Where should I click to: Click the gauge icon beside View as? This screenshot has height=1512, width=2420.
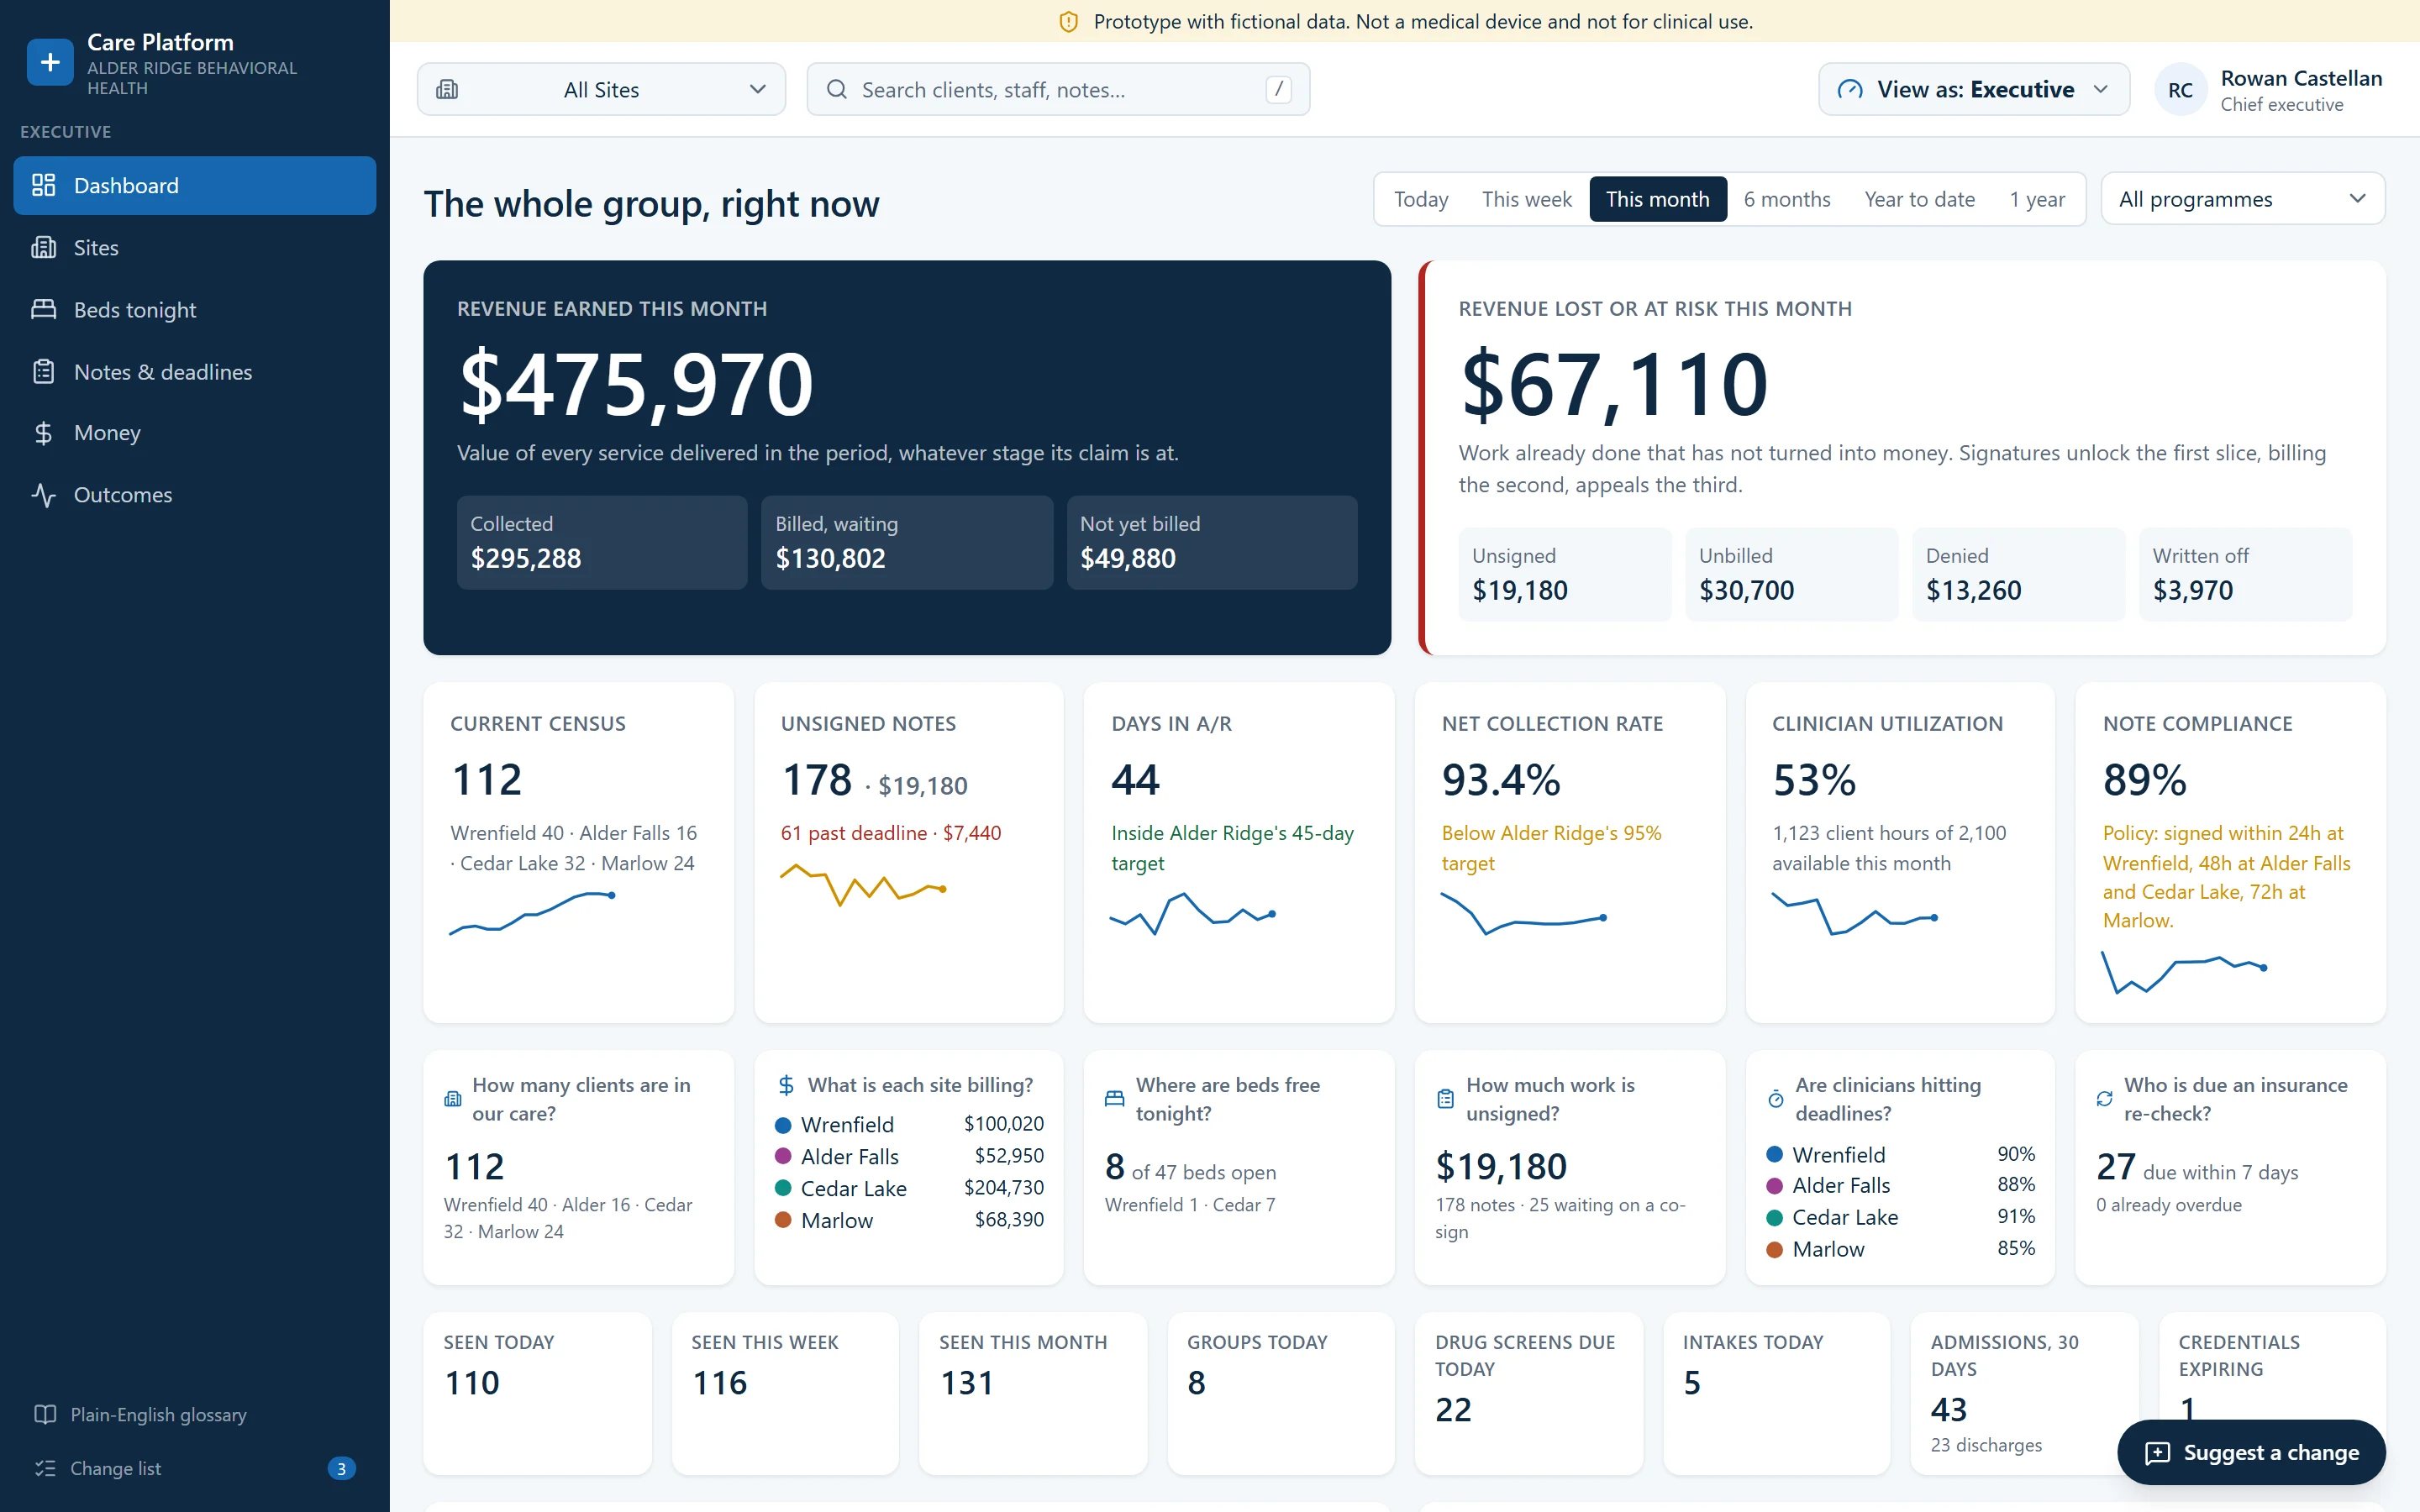pyautogui.click(x=1850, y=90)
